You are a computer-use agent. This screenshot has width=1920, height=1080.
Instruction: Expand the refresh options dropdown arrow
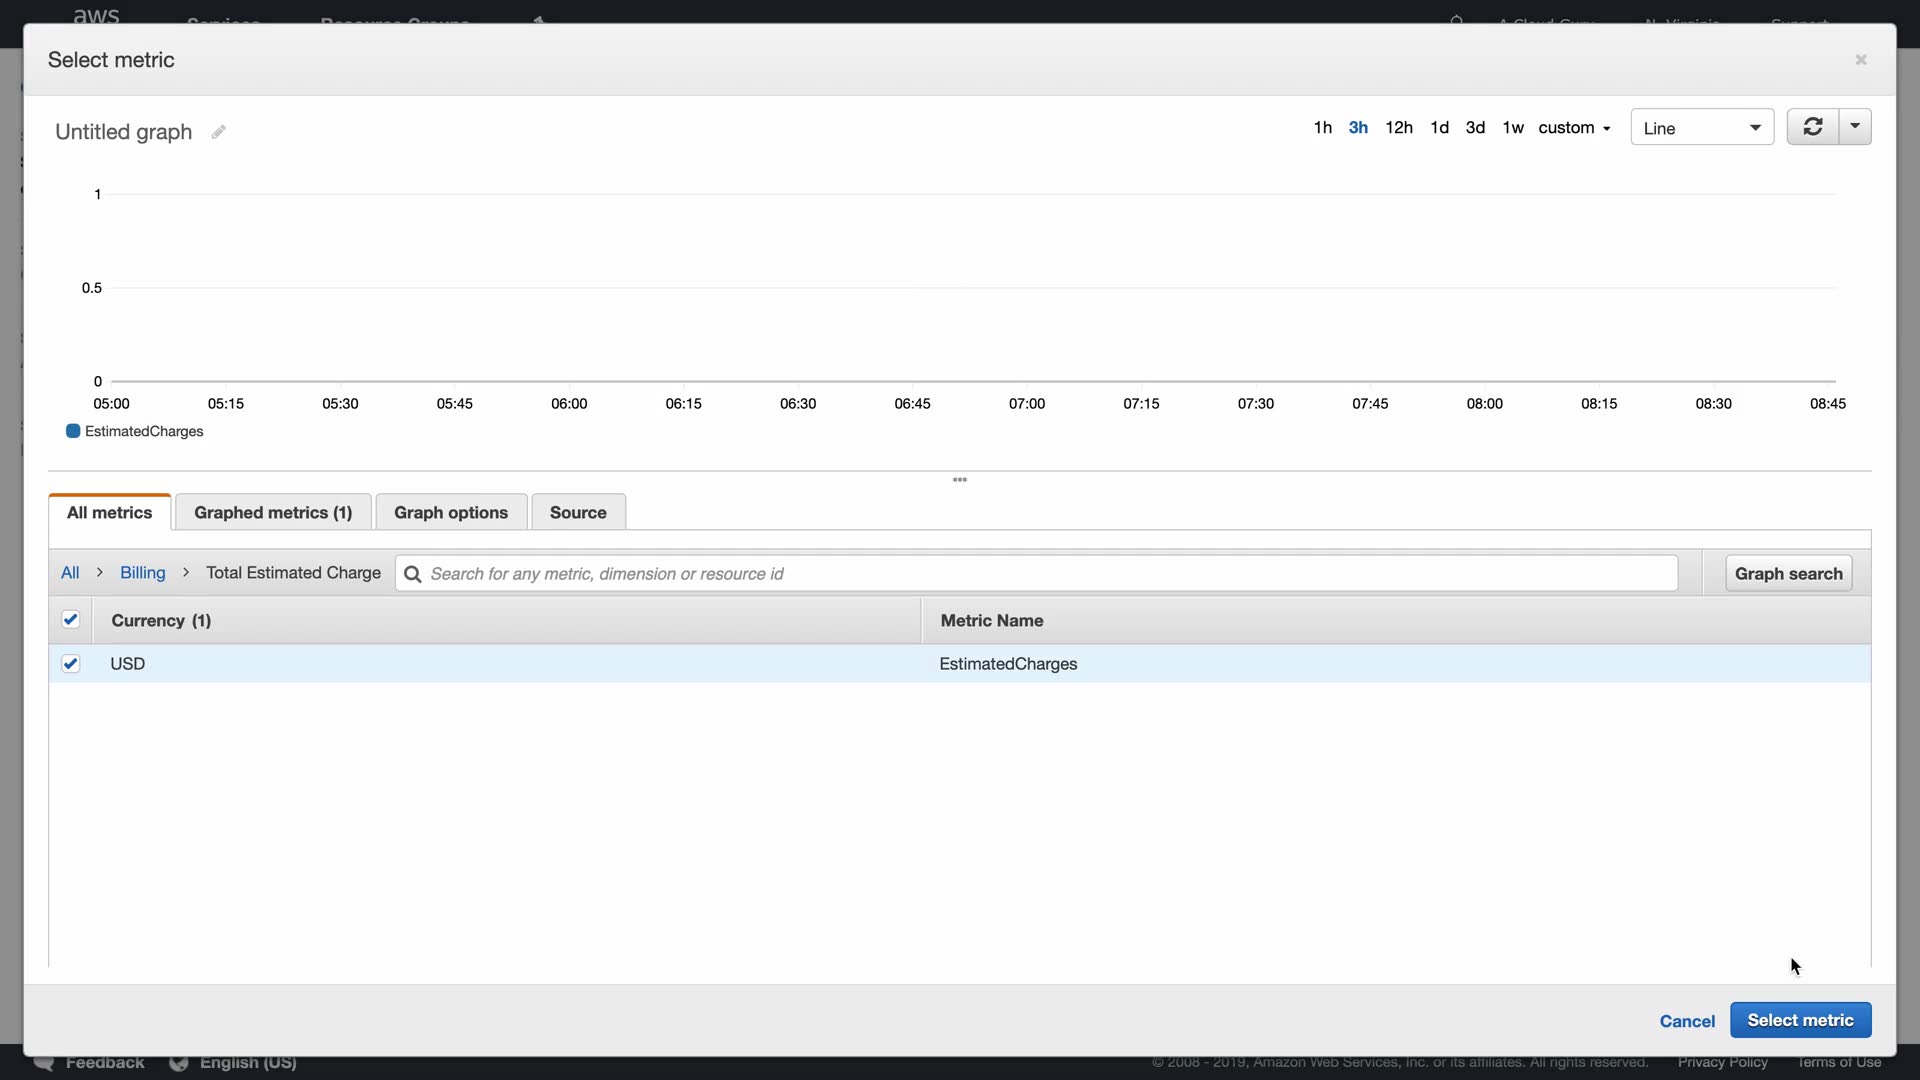[1855, 127]
